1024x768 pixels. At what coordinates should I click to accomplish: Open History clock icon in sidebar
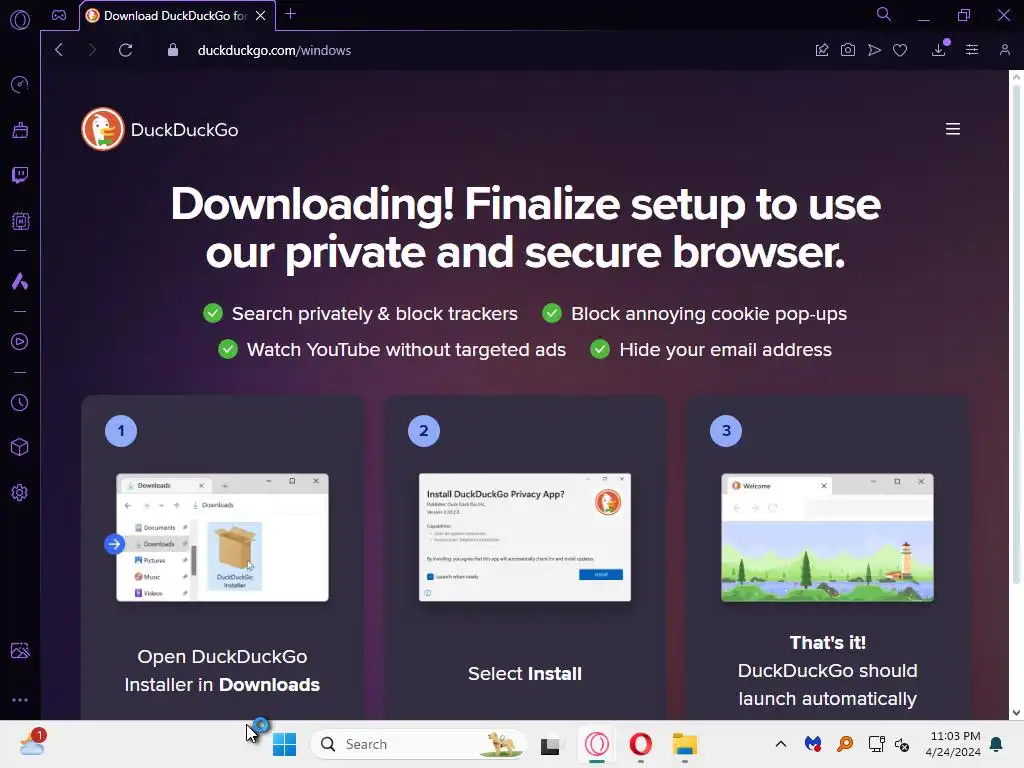[x=20, y=402]
